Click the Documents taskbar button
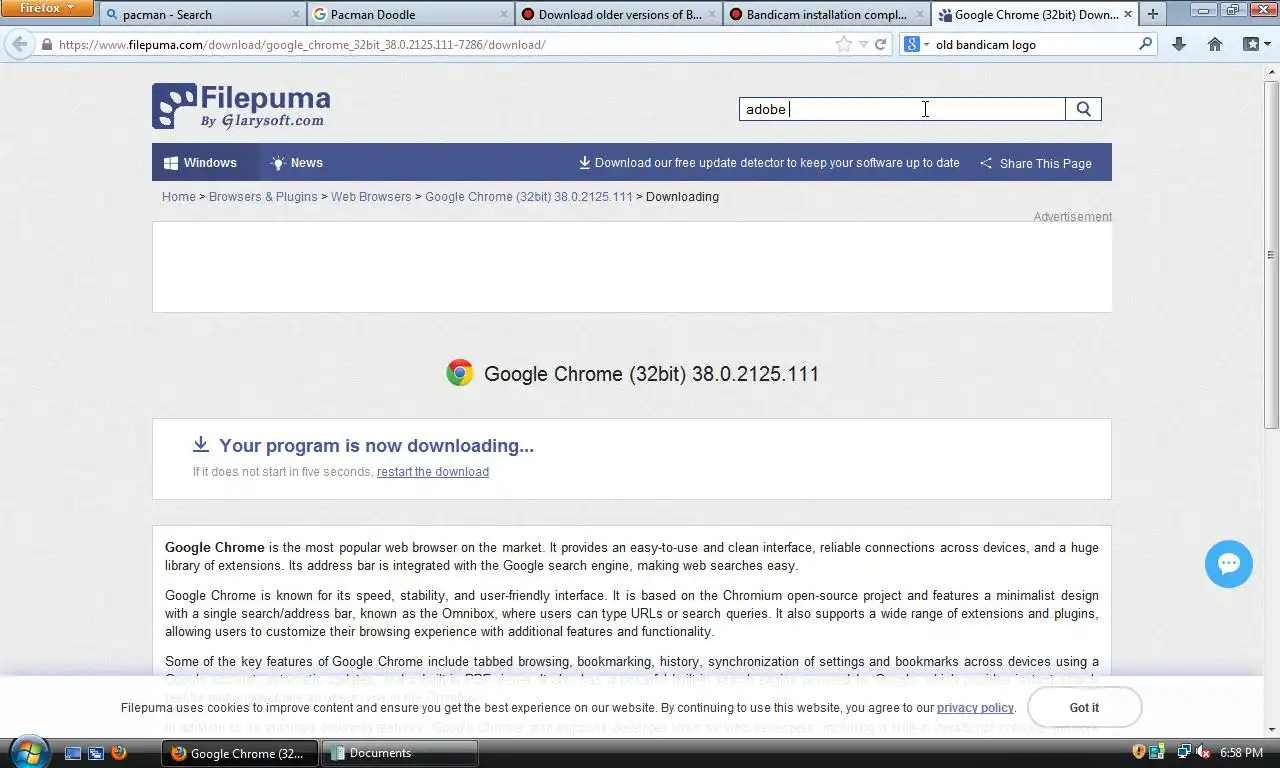 400,753
